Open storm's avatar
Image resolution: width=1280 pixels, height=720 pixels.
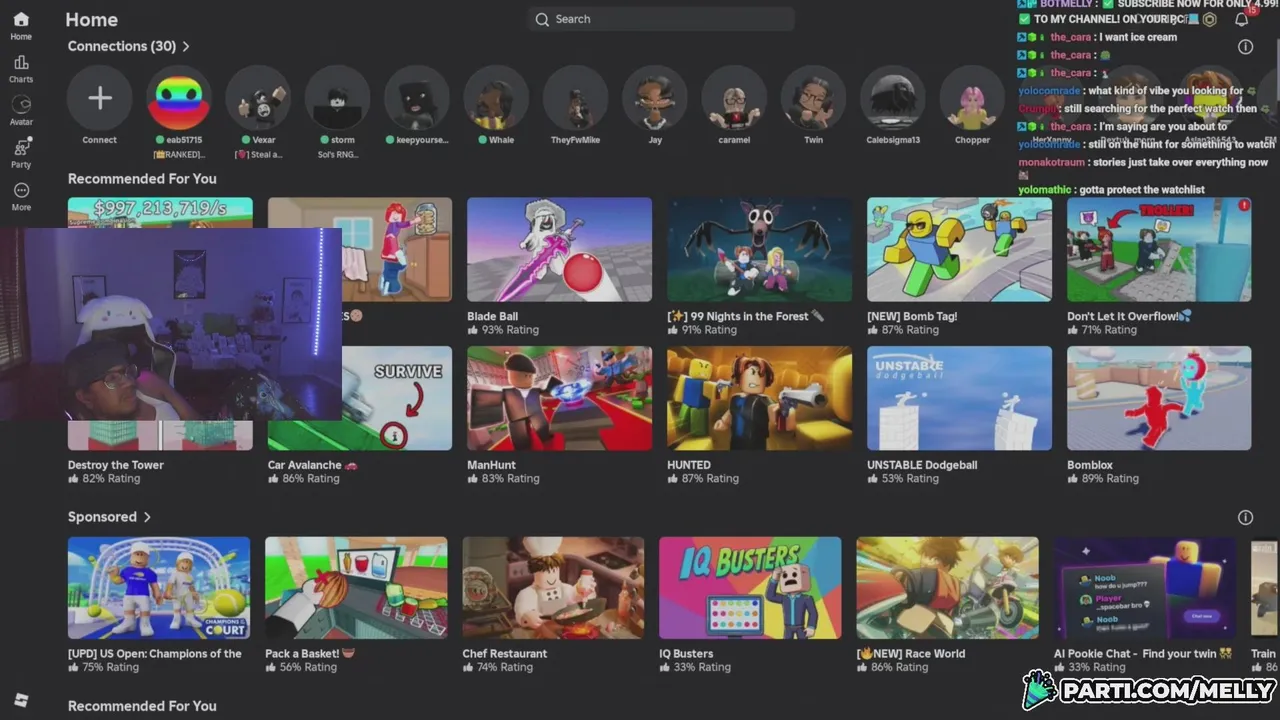coord(337,98)
